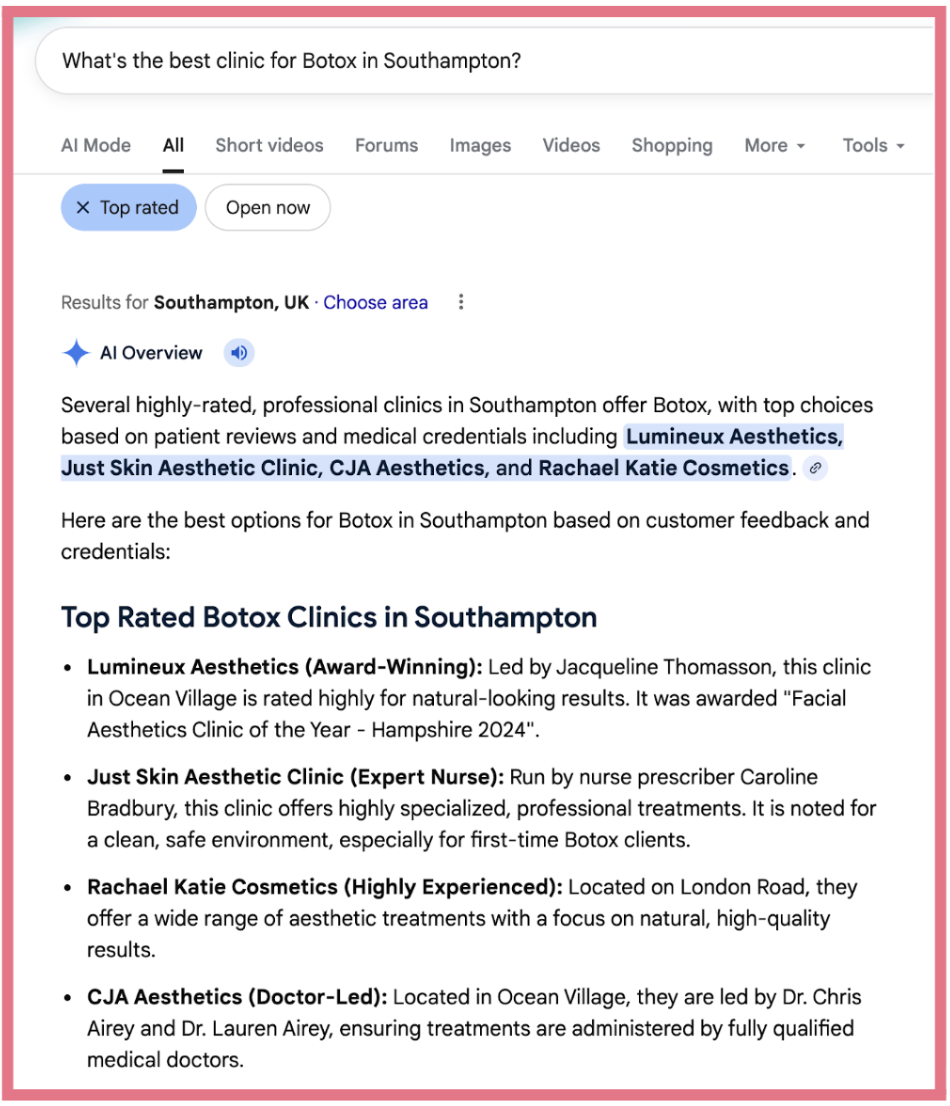The image size is (950, 1106).
Task: Switch to the Videos tab
Action: pyautogui.click(x=570, y=145)
